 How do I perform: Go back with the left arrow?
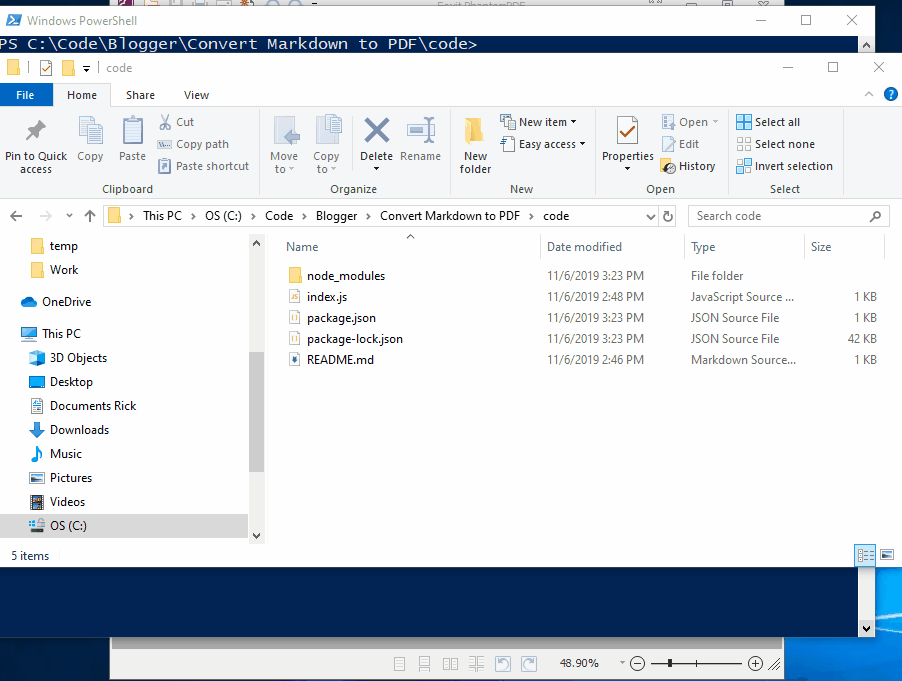(16, 216)
